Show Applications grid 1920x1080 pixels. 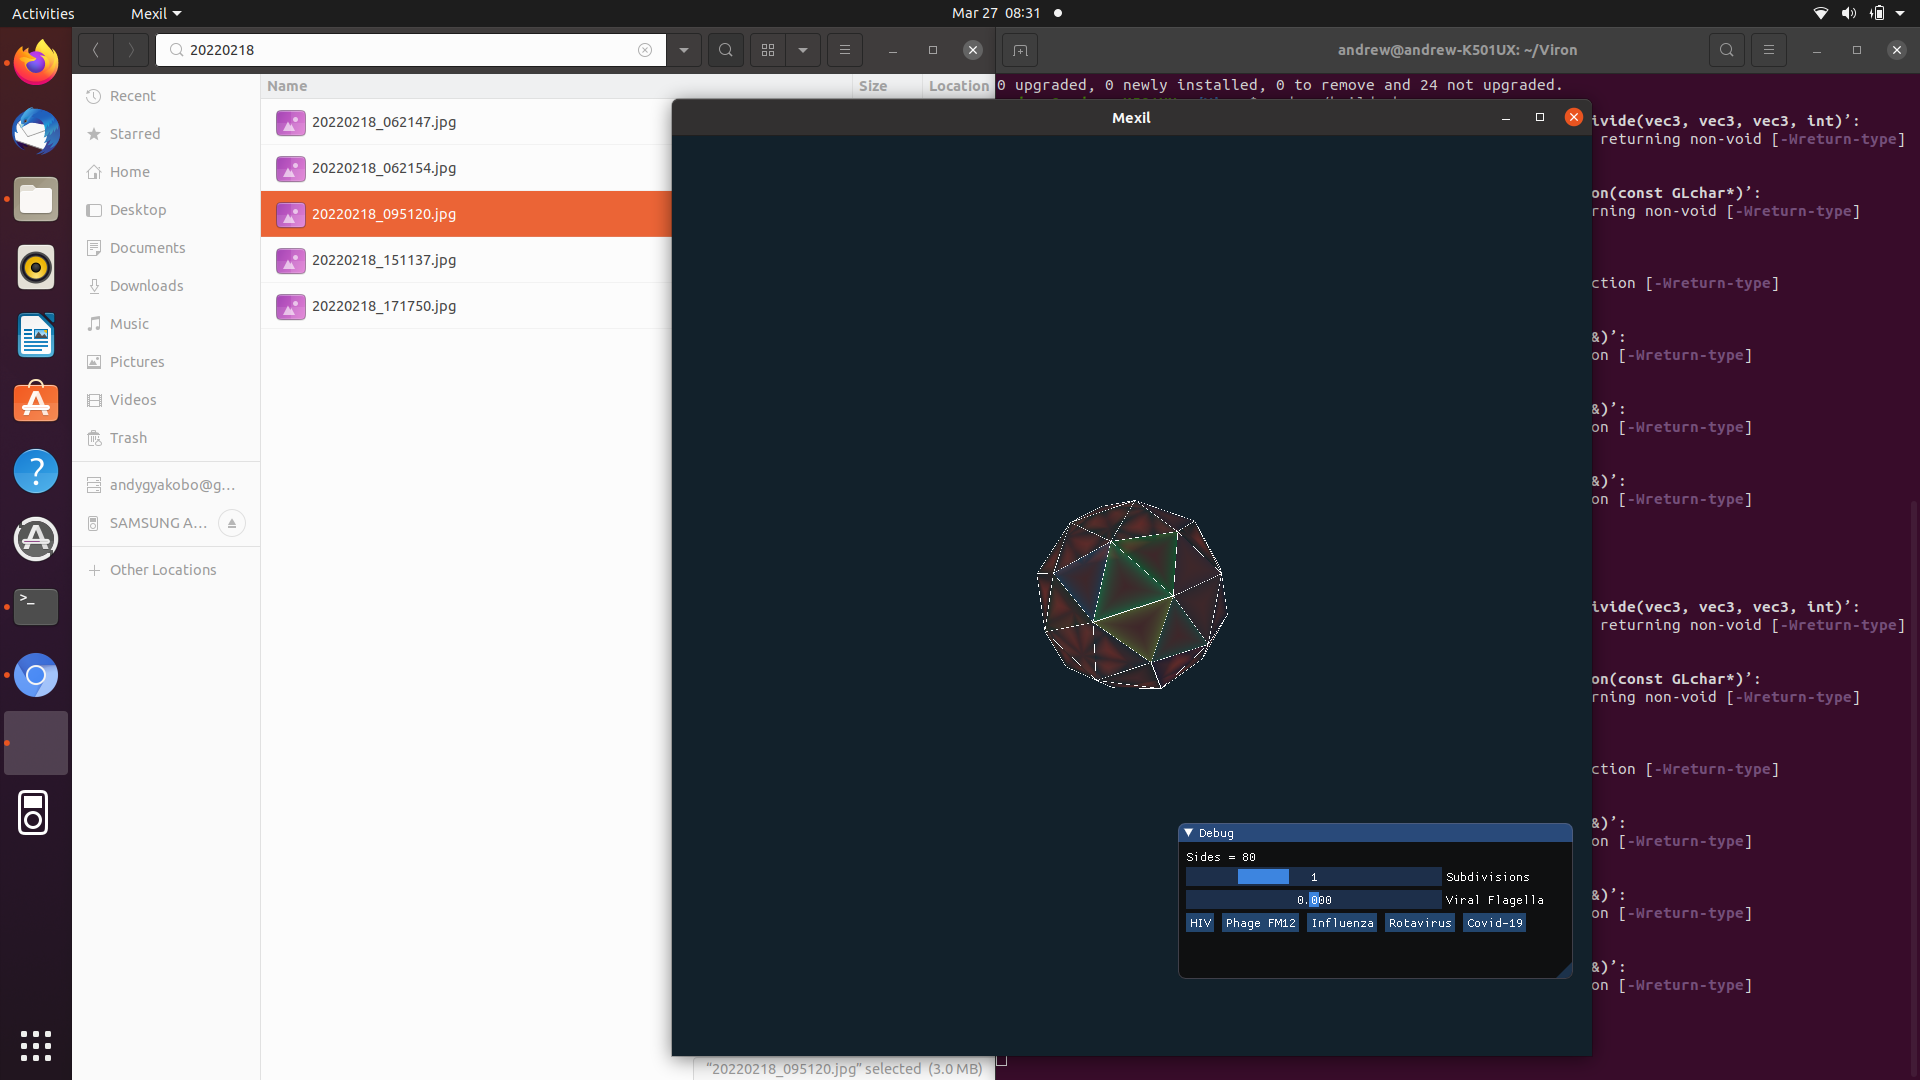(x=36, y=1045)
